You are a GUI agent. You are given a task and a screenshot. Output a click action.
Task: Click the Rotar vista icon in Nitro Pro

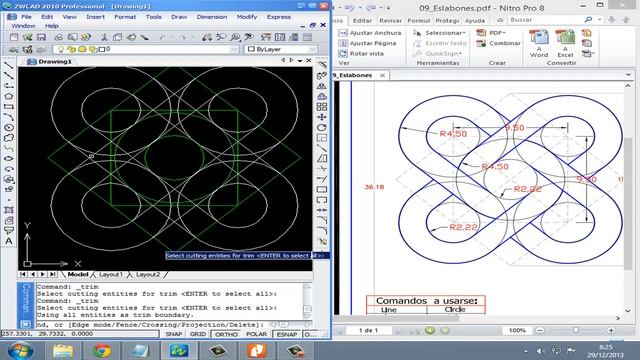[x=343, y=53]
